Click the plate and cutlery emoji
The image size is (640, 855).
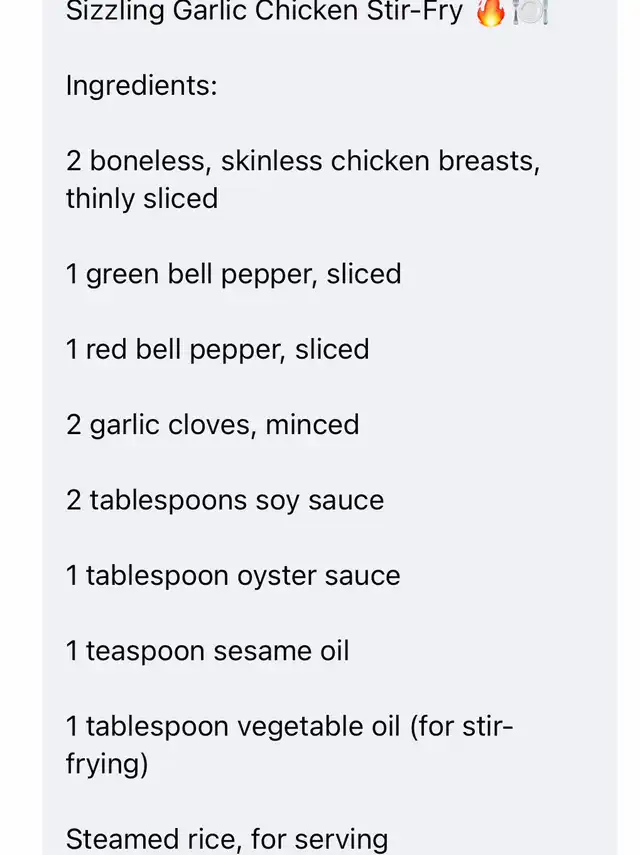[530, 14]
